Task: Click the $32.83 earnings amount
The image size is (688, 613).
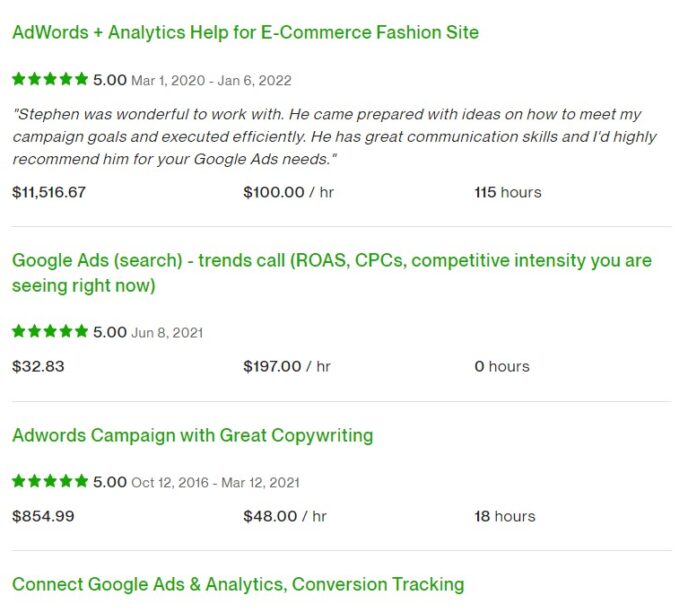Action: pyautogui.click(x=38, y=366)
